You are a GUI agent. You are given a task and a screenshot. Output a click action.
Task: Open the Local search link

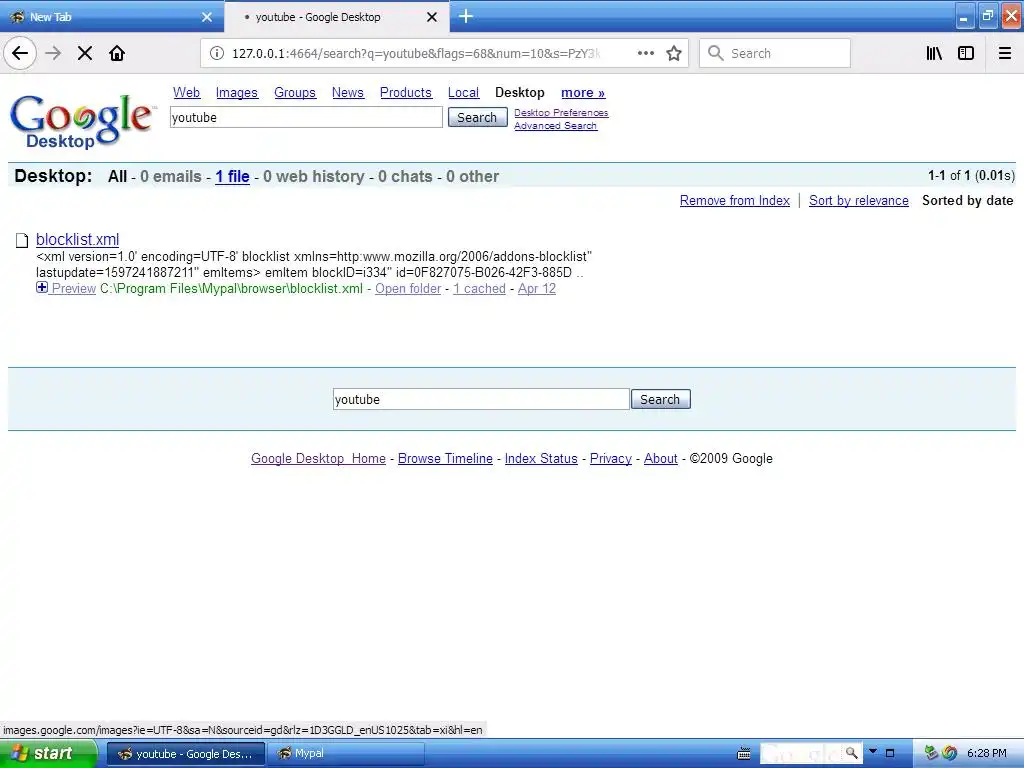tap(463, 93)
